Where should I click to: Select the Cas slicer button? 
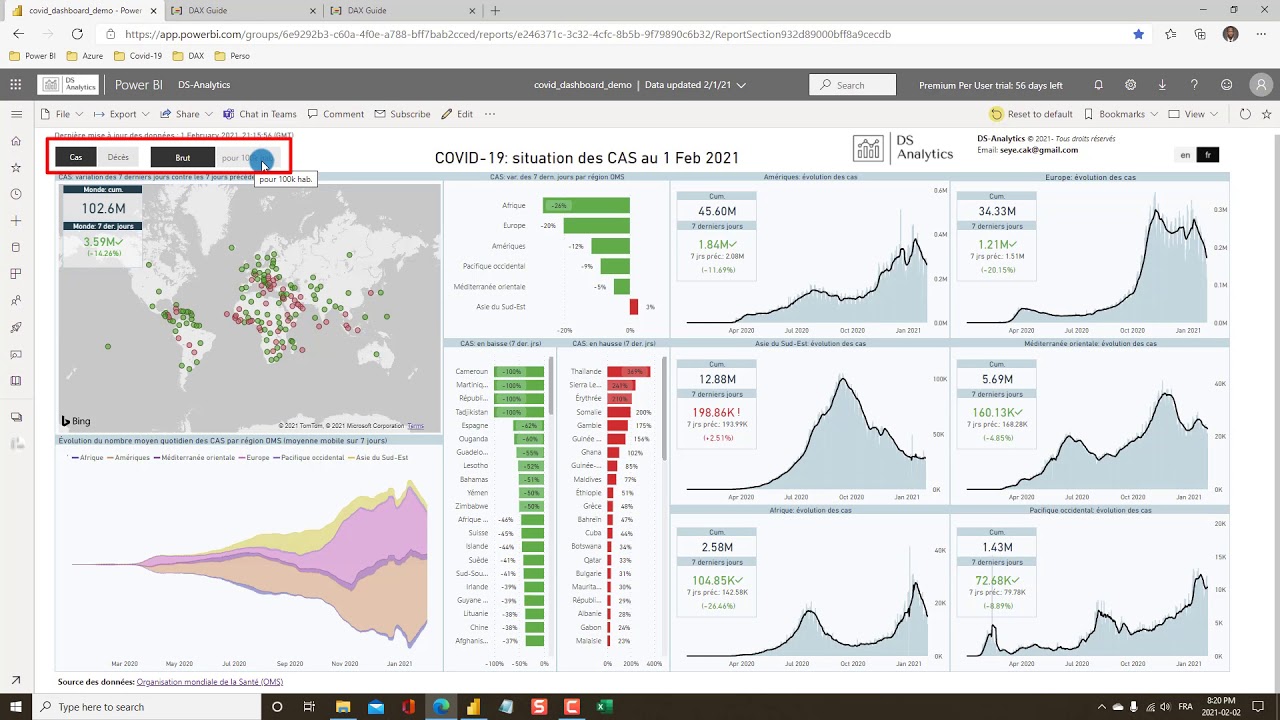click(x=76, y=157)
